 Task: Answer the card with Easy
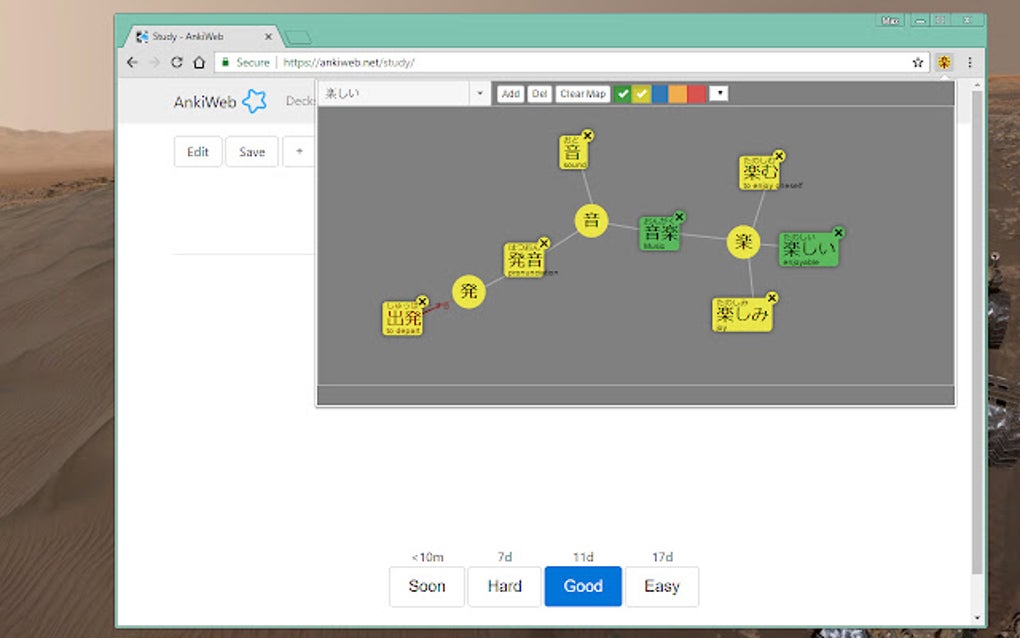[x=662, y=586]
